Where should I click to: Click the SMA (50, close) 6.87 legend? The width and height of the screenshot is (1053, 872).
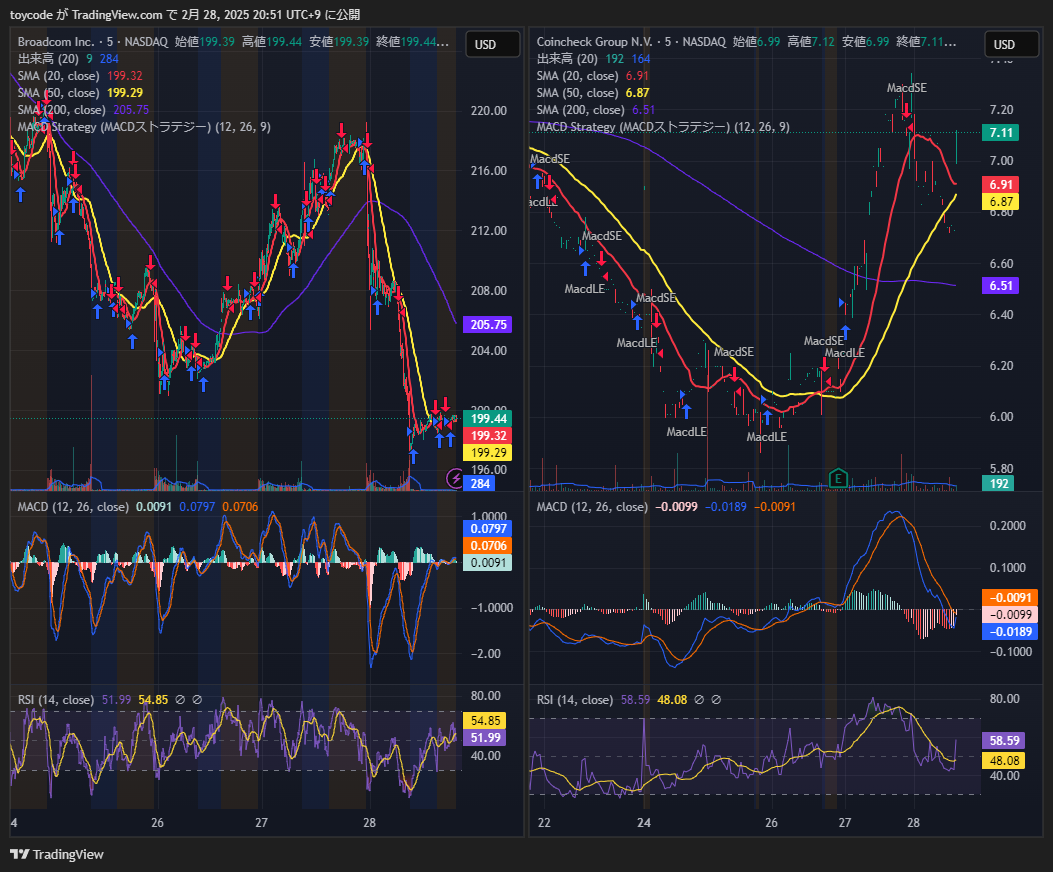pyautogui.click(x=592, y=93)
